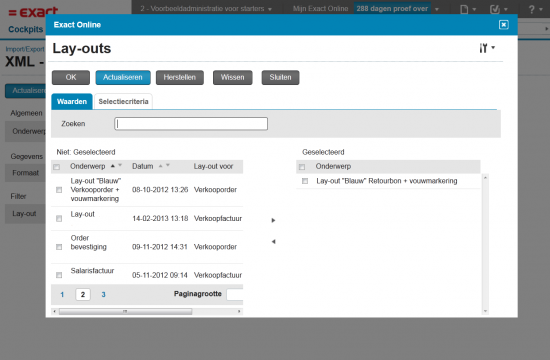The width and height of the screenshot is (550, 360).
Task: Click the Paginagrootte input field
Action: click(x=235, y=294)
